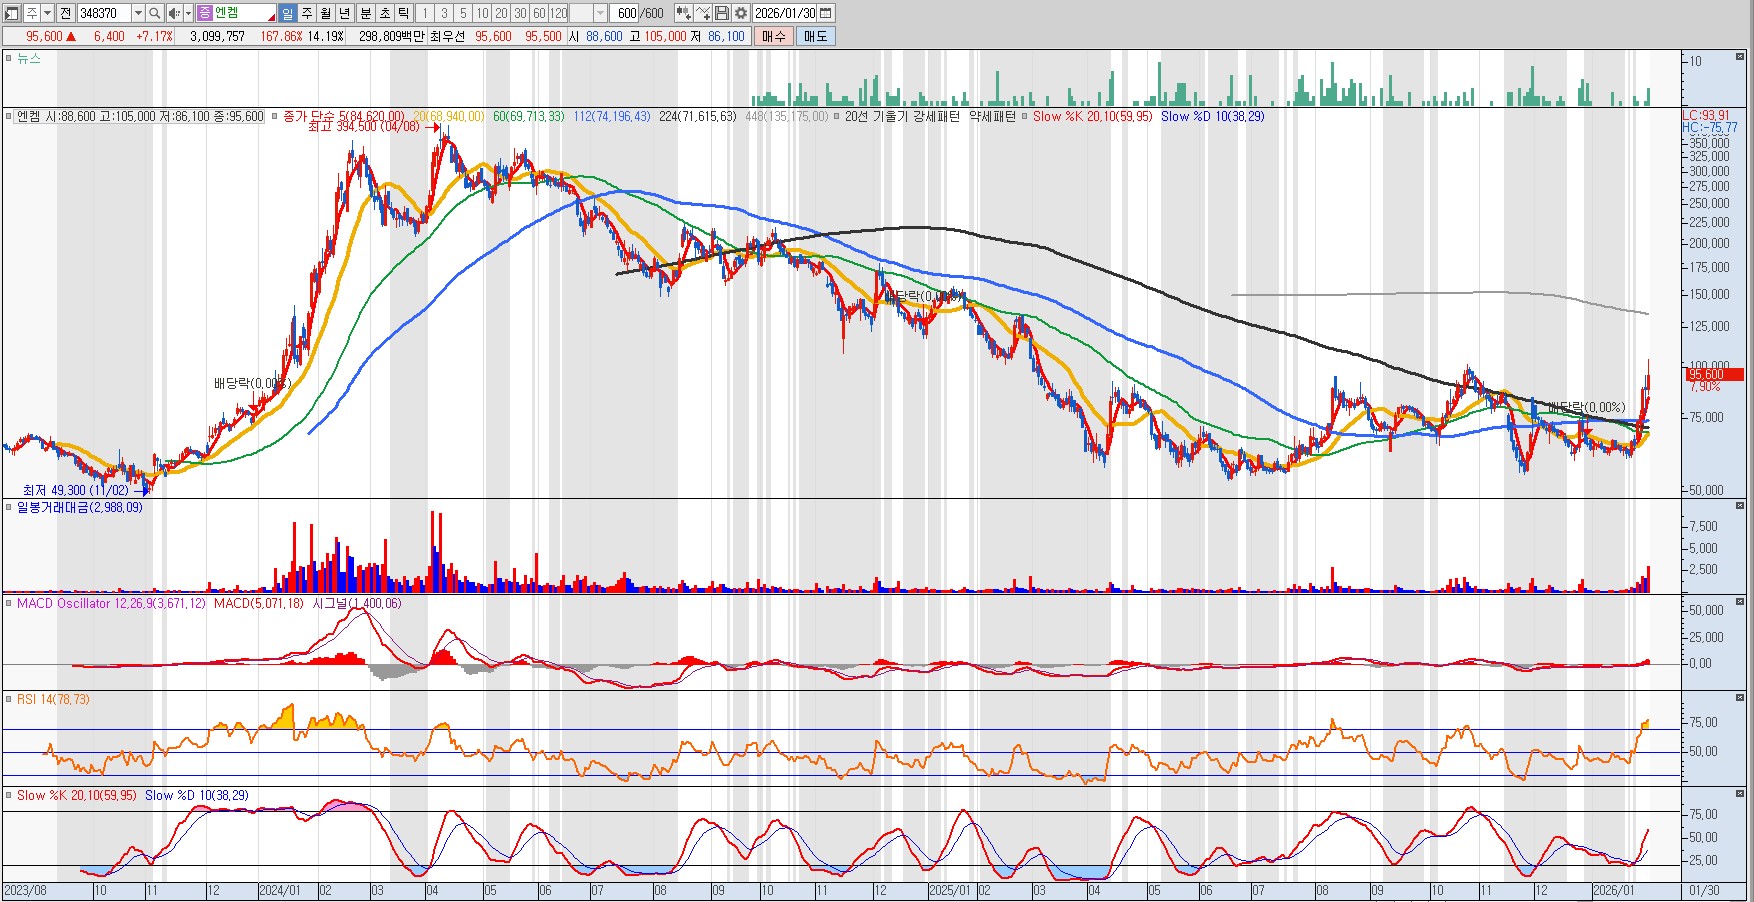Select the 20-day moving average label
This screenshot has width=1754, height=902.
[448, 116]
